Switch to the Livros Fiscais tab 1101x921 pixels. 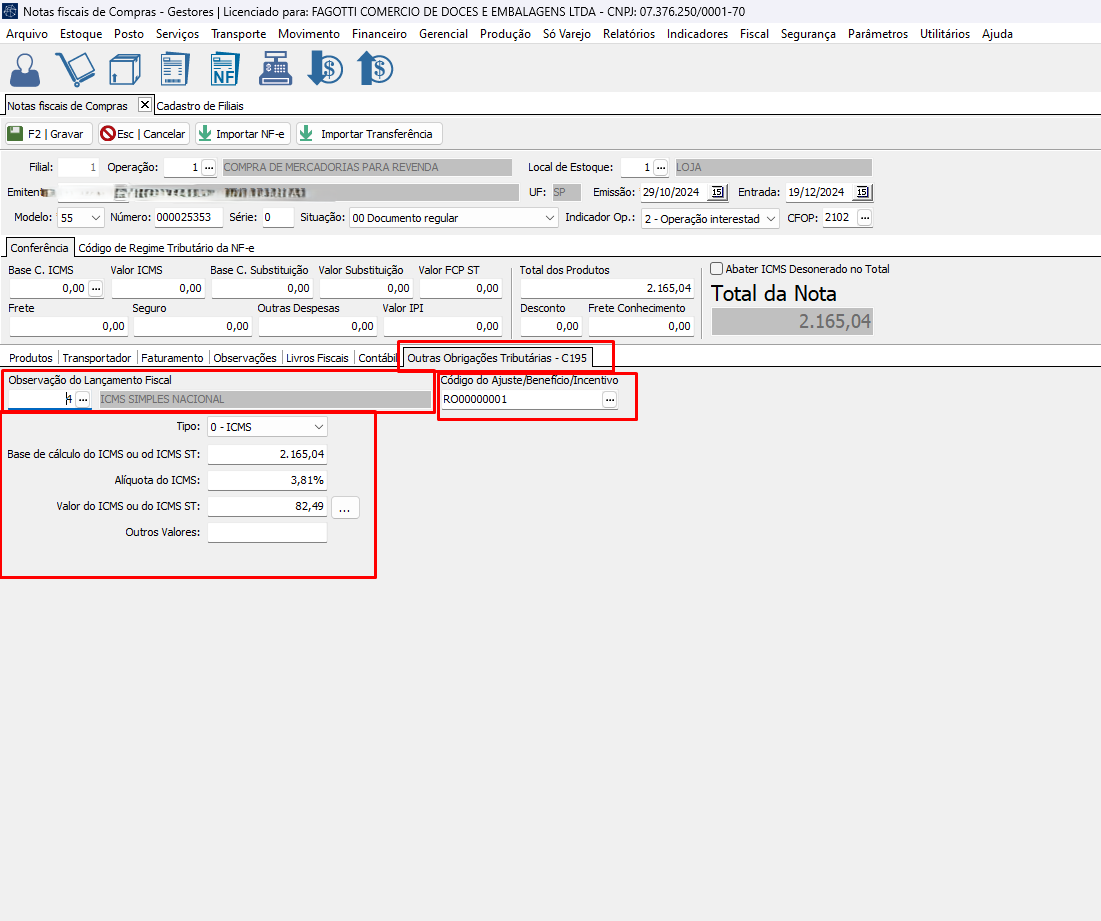(317, 358)
